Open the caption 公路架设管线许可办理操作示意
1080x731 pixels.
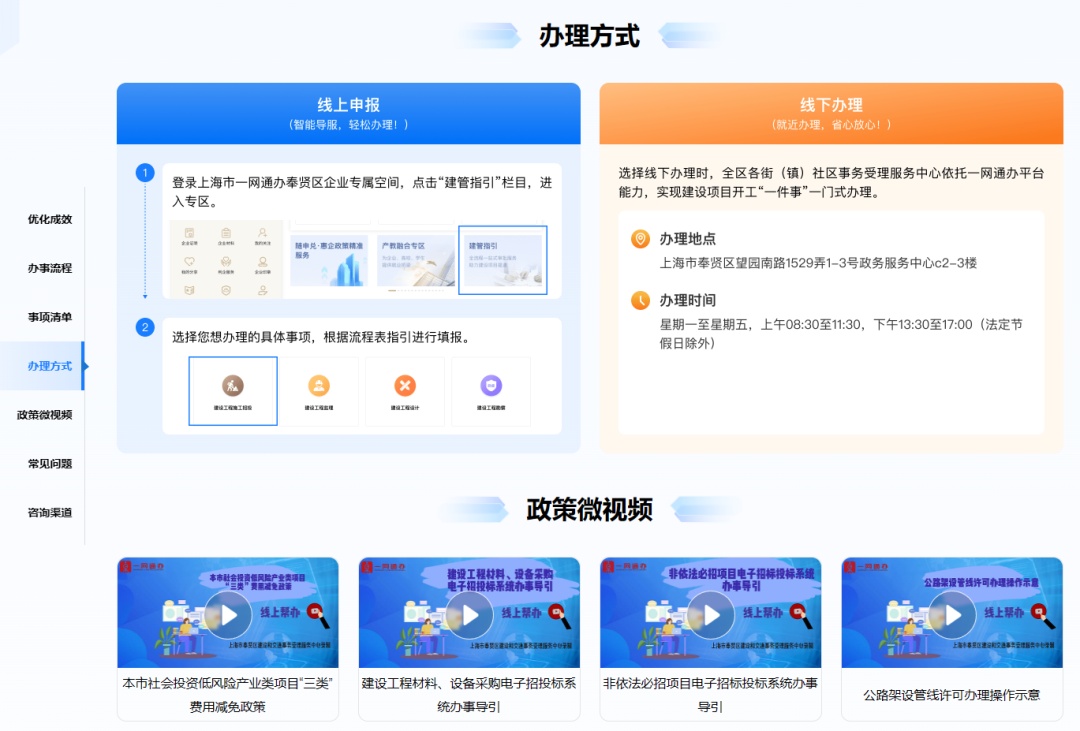(x=952, y=695)
